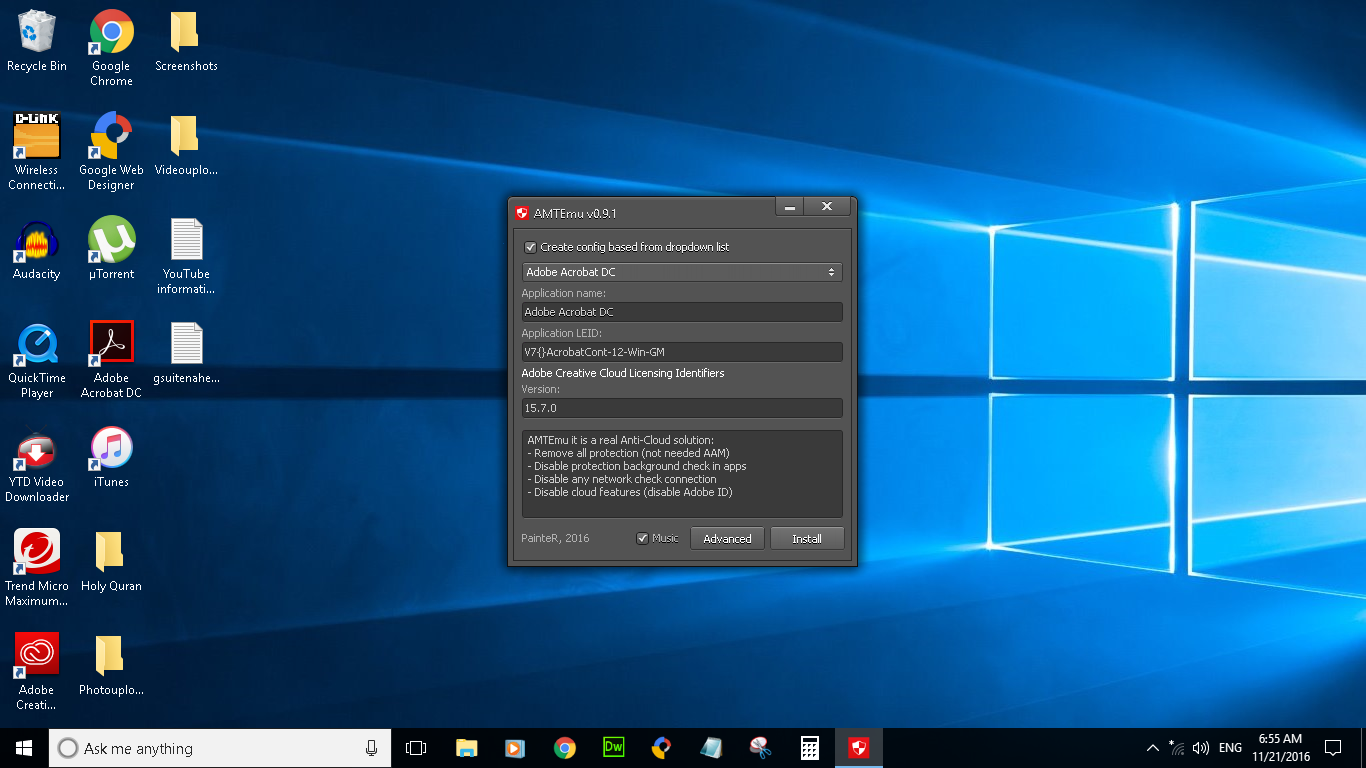Select the Google Web Designer desktop shortcut
This screenshot has height=768, width=1366.
[x=111, y=151]
